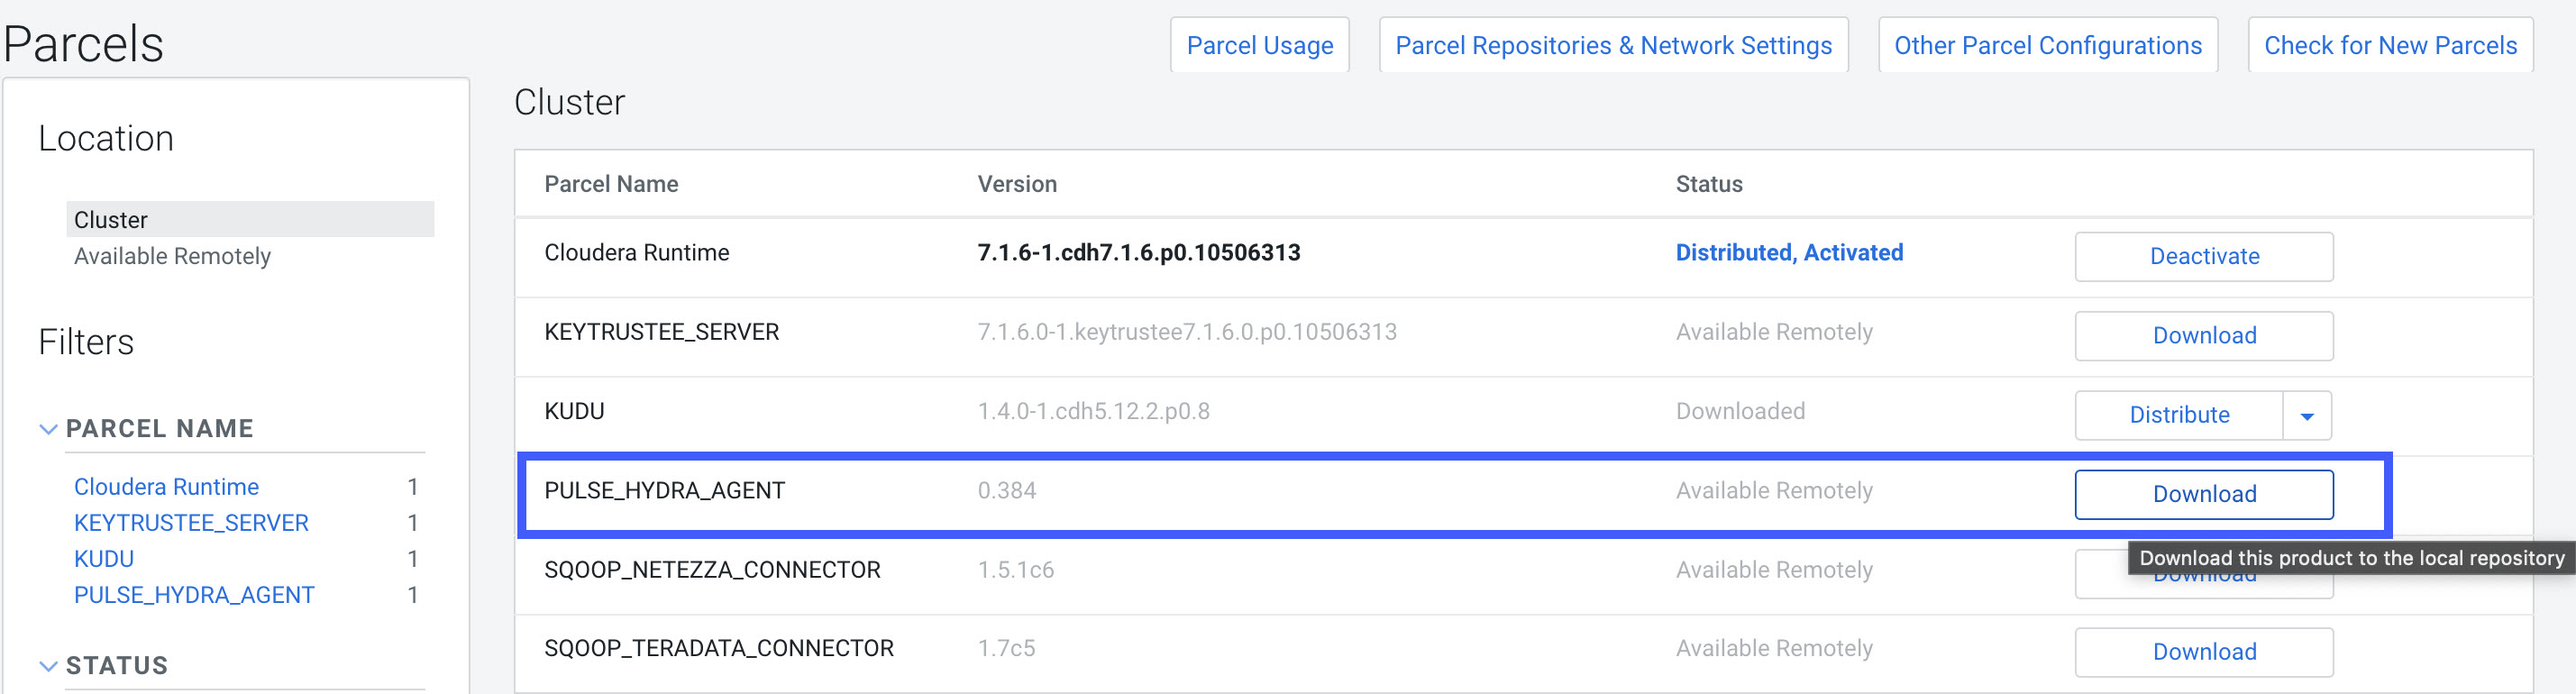Download the PULSE_HYDRA_AGENT parcel
This screenshot has width=2576, height=694.
2204,494
